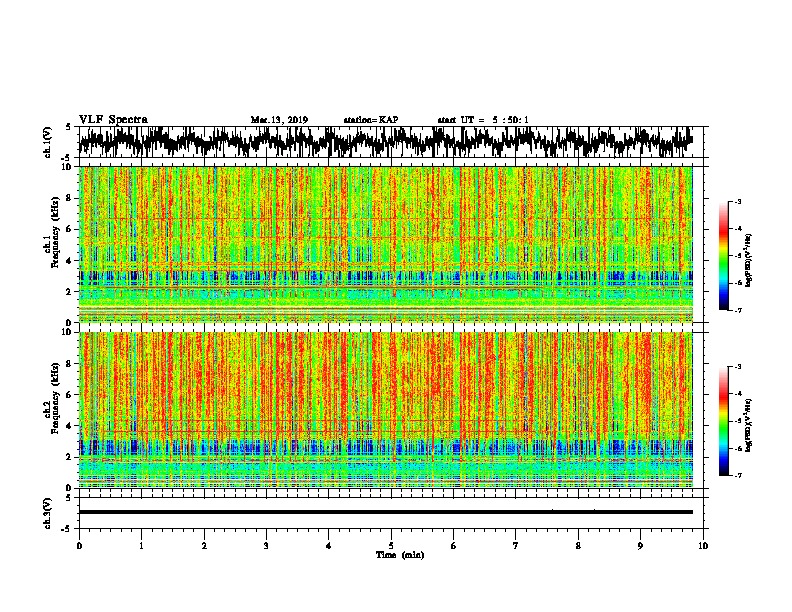The height and width of the screenshot is (612, 792).
Task: Select ch.1 "Frequency (kHz)" axis label
Action: (x=55, y=232)
